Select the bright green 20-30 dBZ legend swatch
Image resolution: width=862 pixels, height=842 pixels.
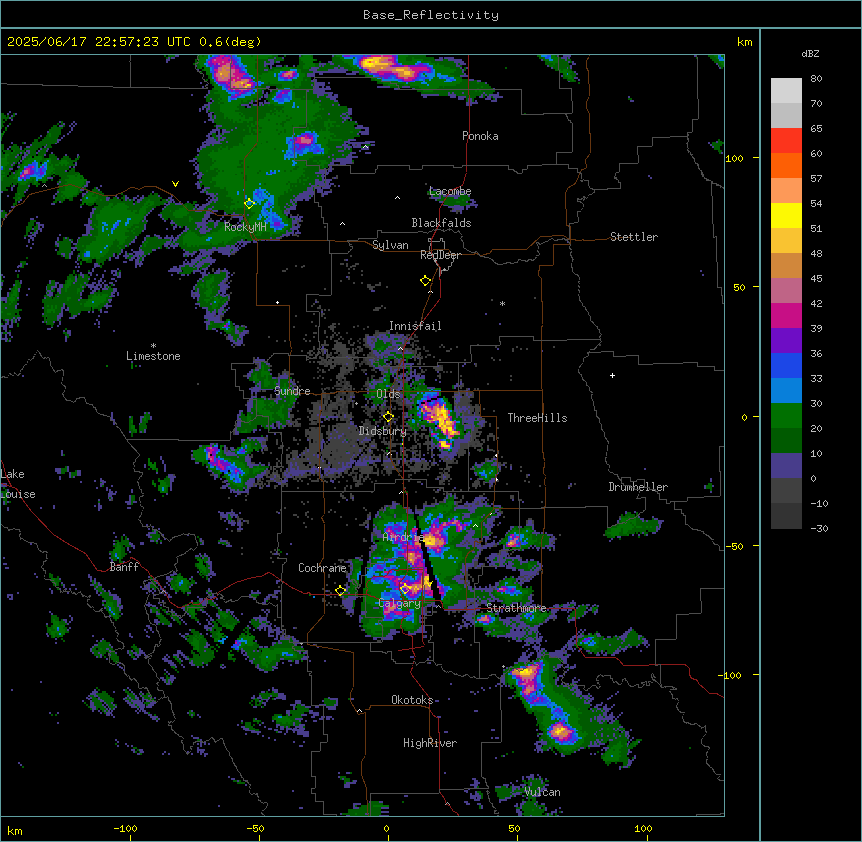pos(786,416)
